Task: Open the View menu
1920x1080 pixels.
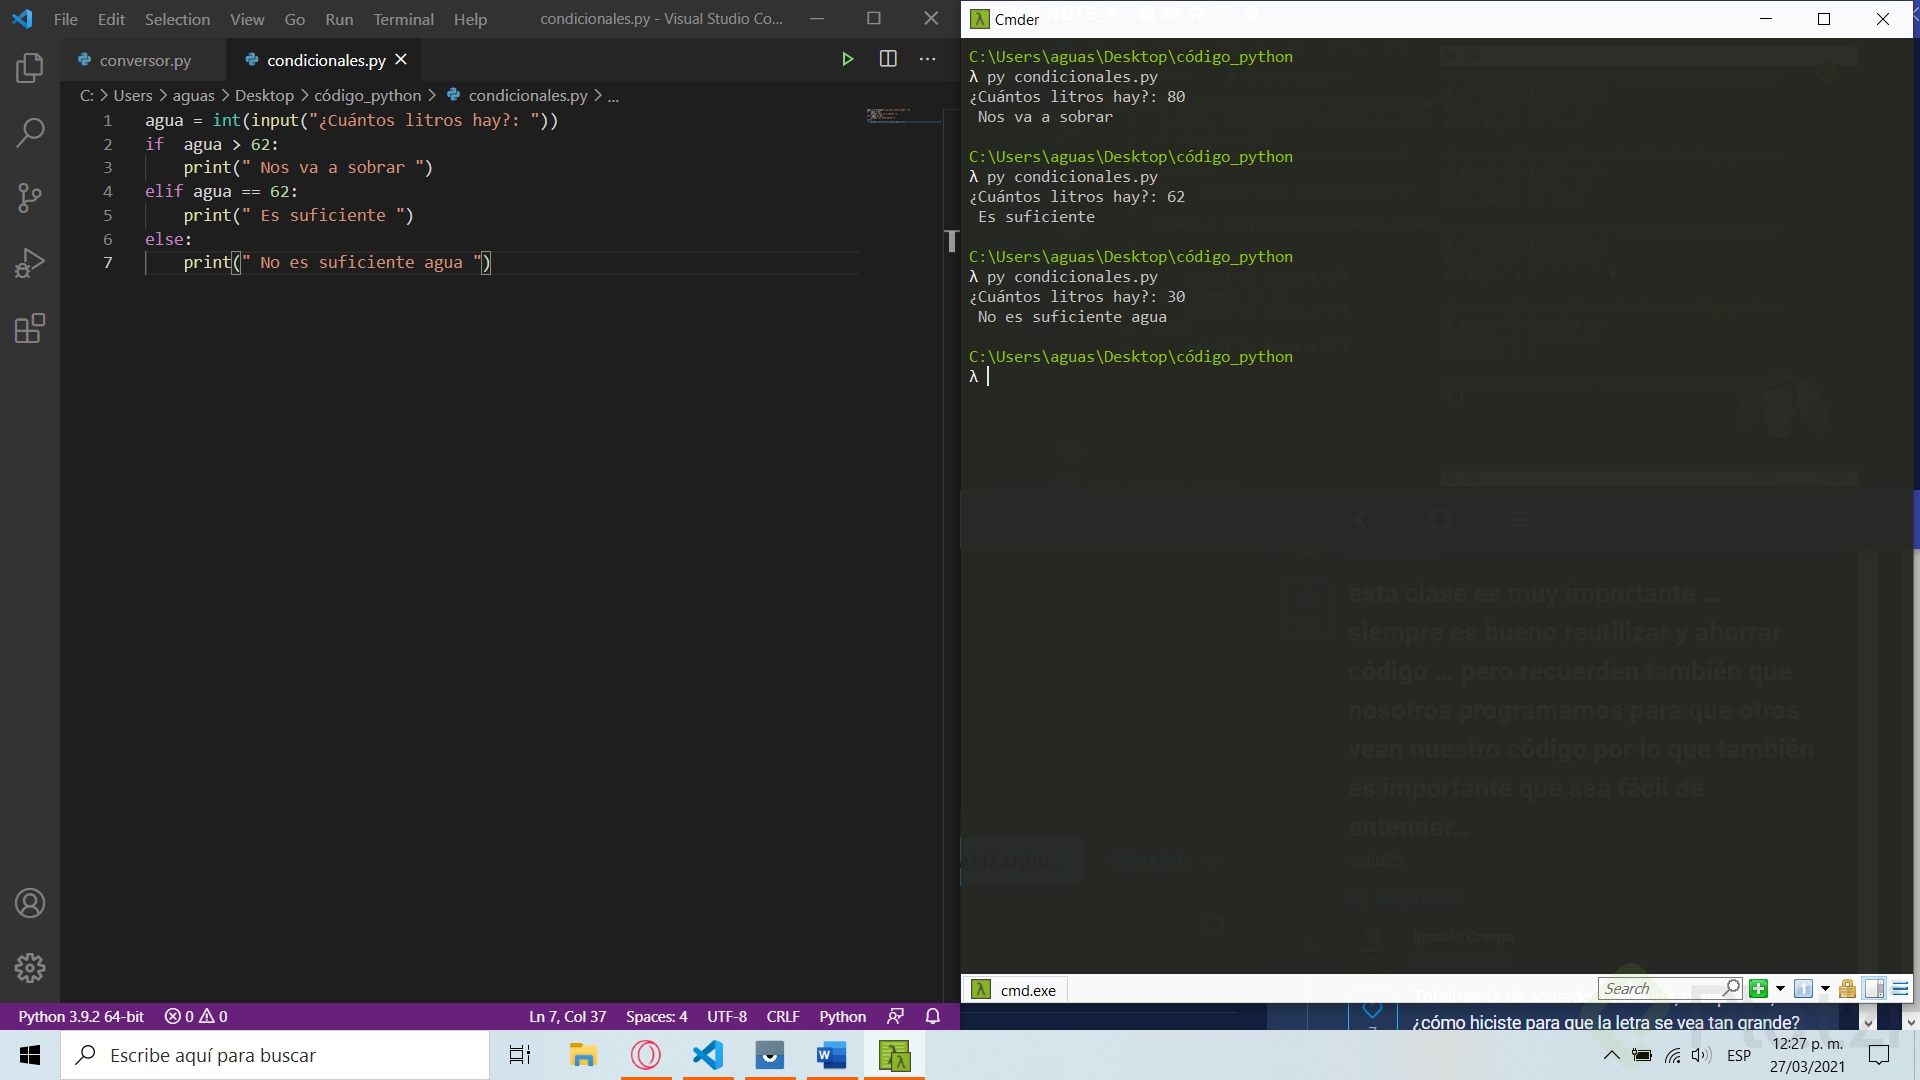Action: (x=247, y=19)
